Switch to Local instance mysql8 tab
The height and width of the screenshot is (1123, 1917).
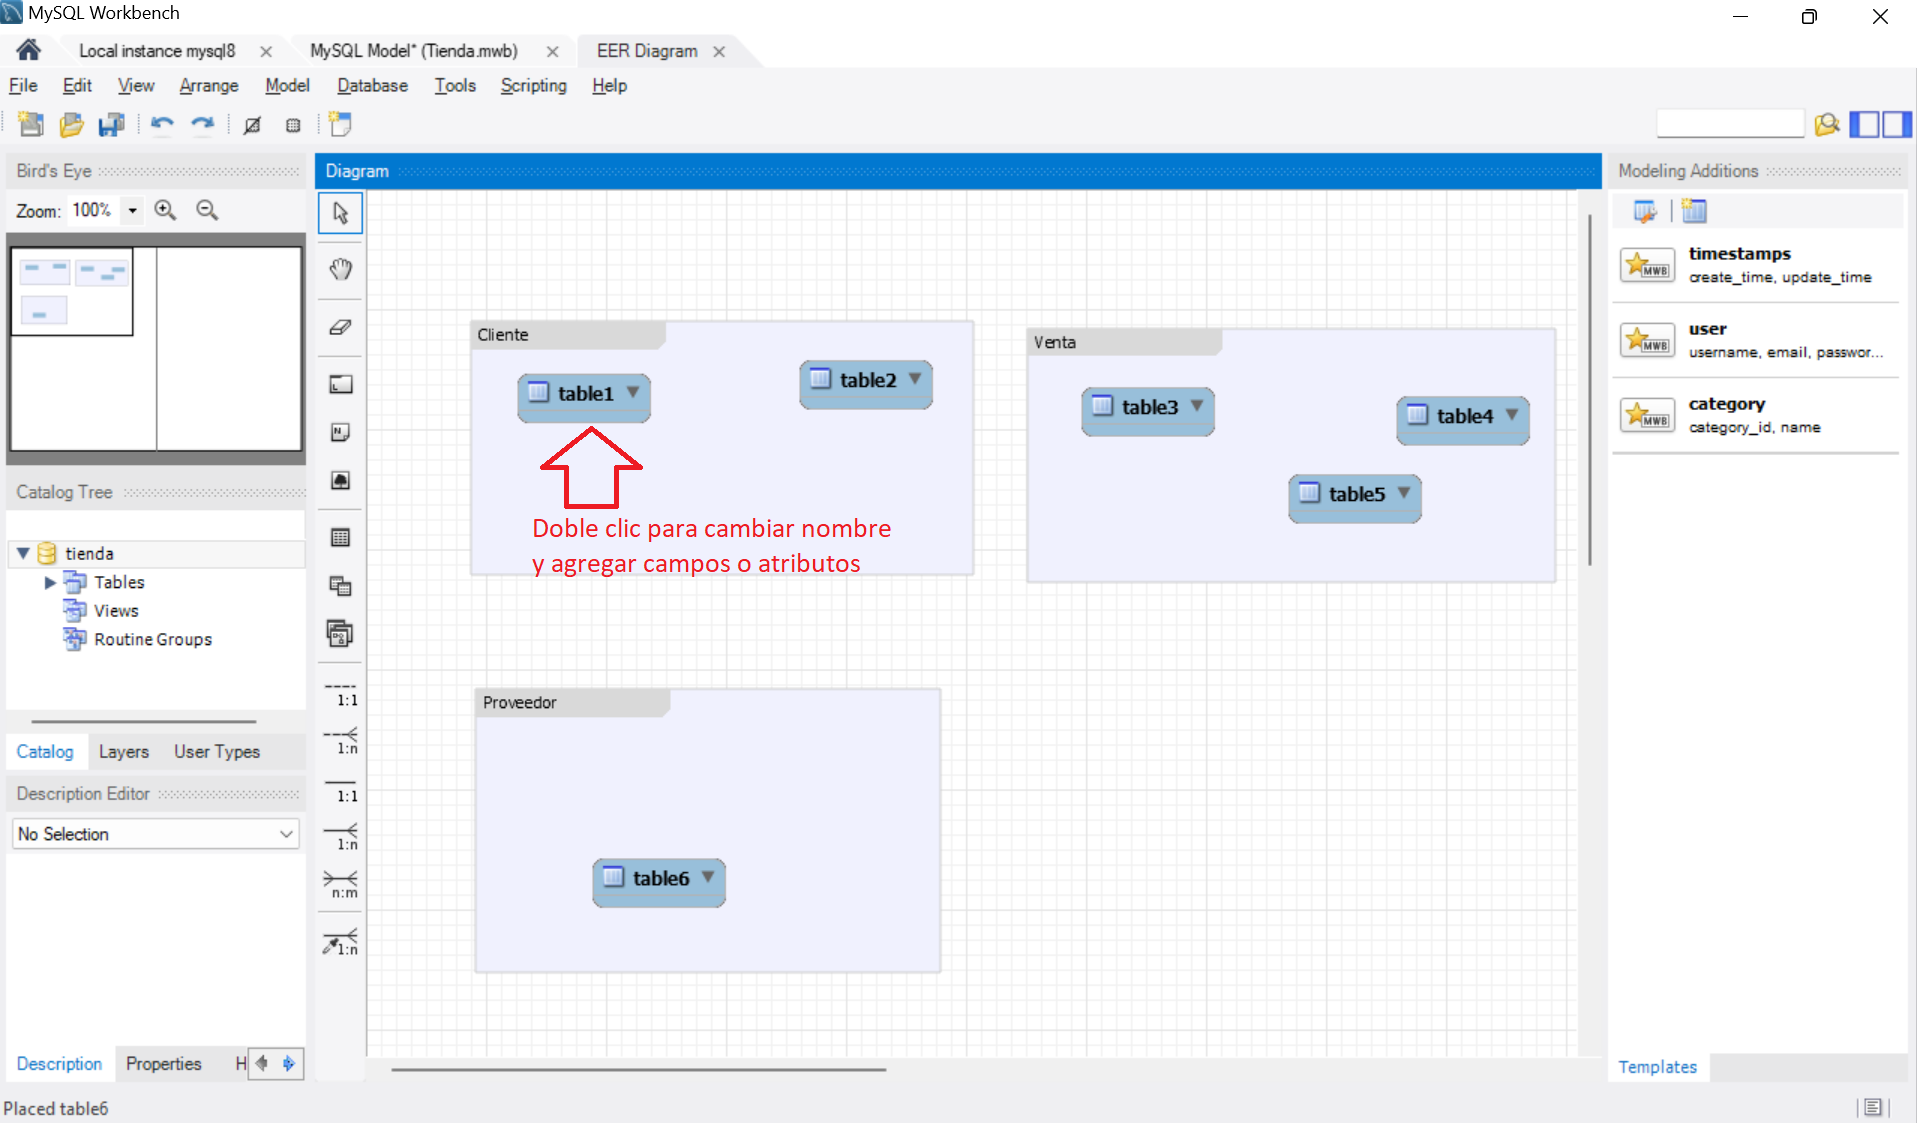click(157, 51)
